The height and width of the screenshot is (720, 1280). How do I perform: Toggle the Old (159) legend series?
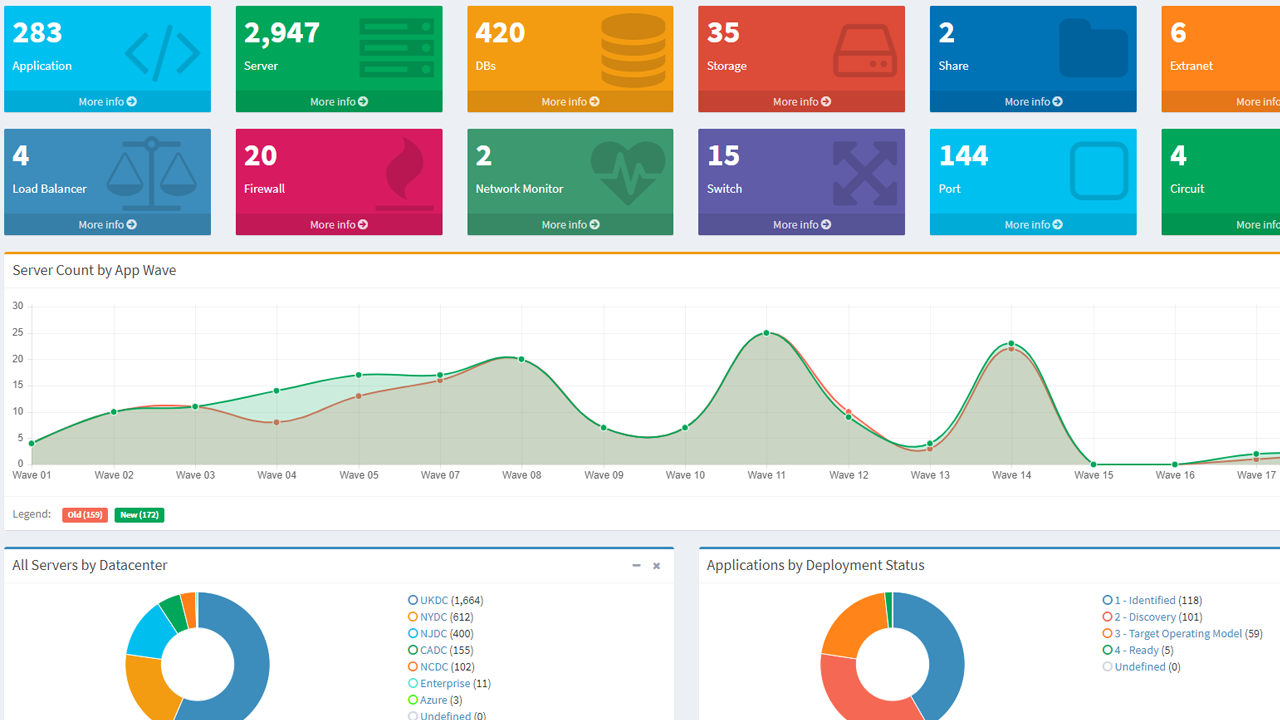[85, 515]
